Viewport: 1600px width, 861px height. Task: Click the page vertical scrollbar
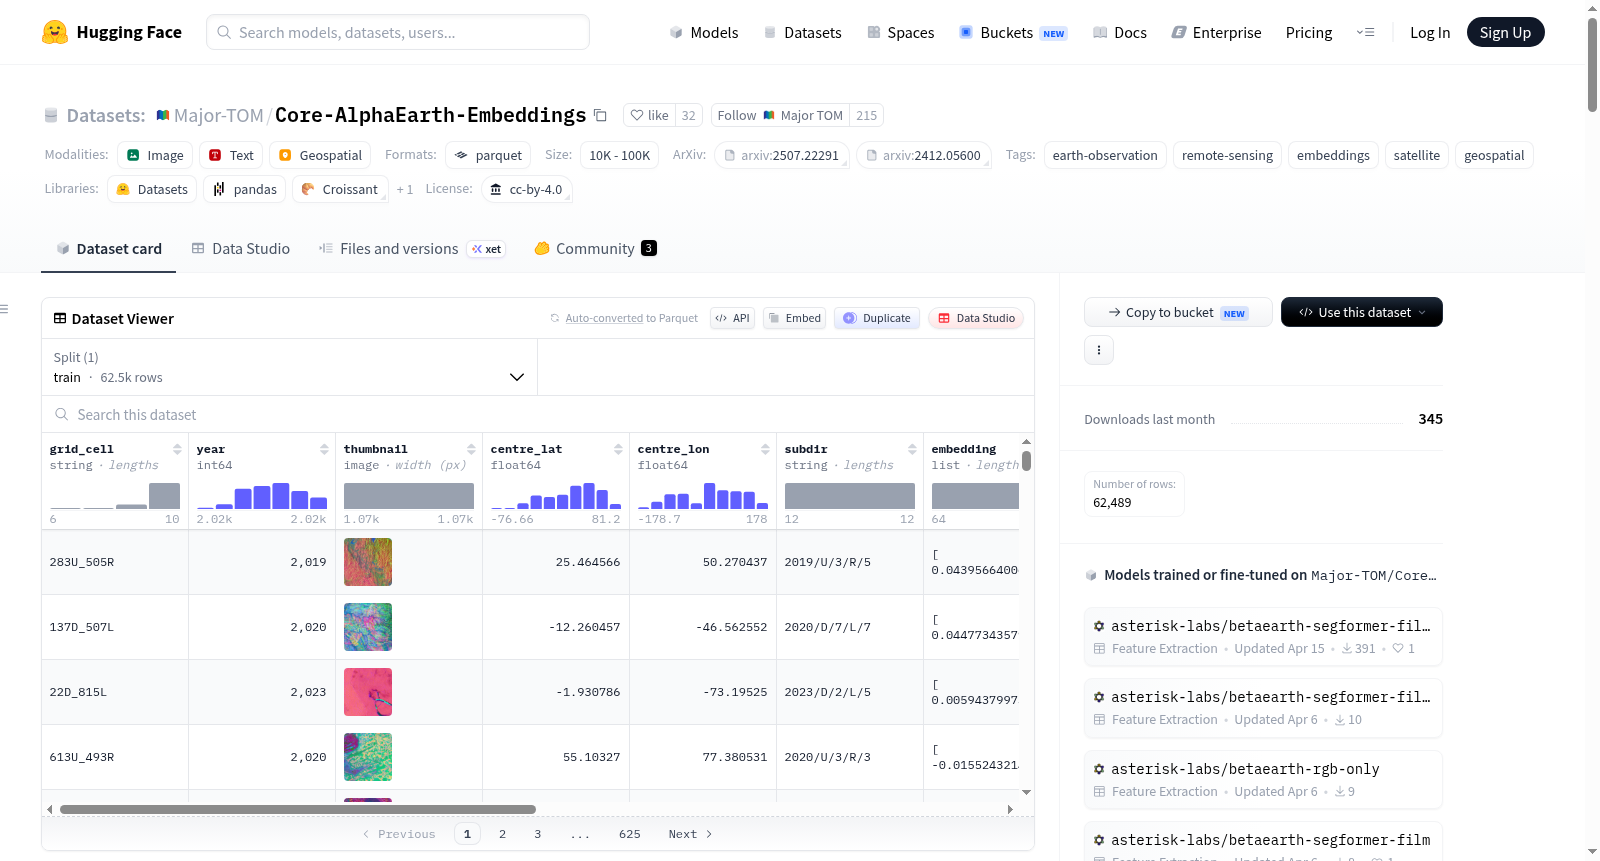pos(1592,65)
